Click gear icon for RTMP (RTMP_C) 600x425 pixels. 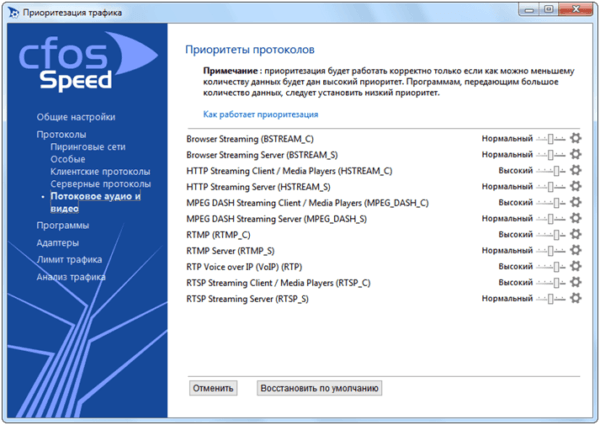point(576,234)
